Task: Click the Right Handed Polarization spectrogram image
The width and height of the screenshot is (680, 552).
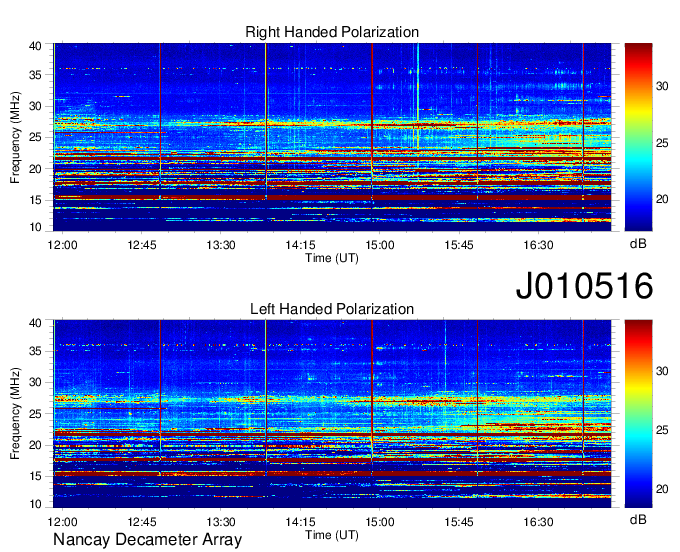Action: coord(332,137)
